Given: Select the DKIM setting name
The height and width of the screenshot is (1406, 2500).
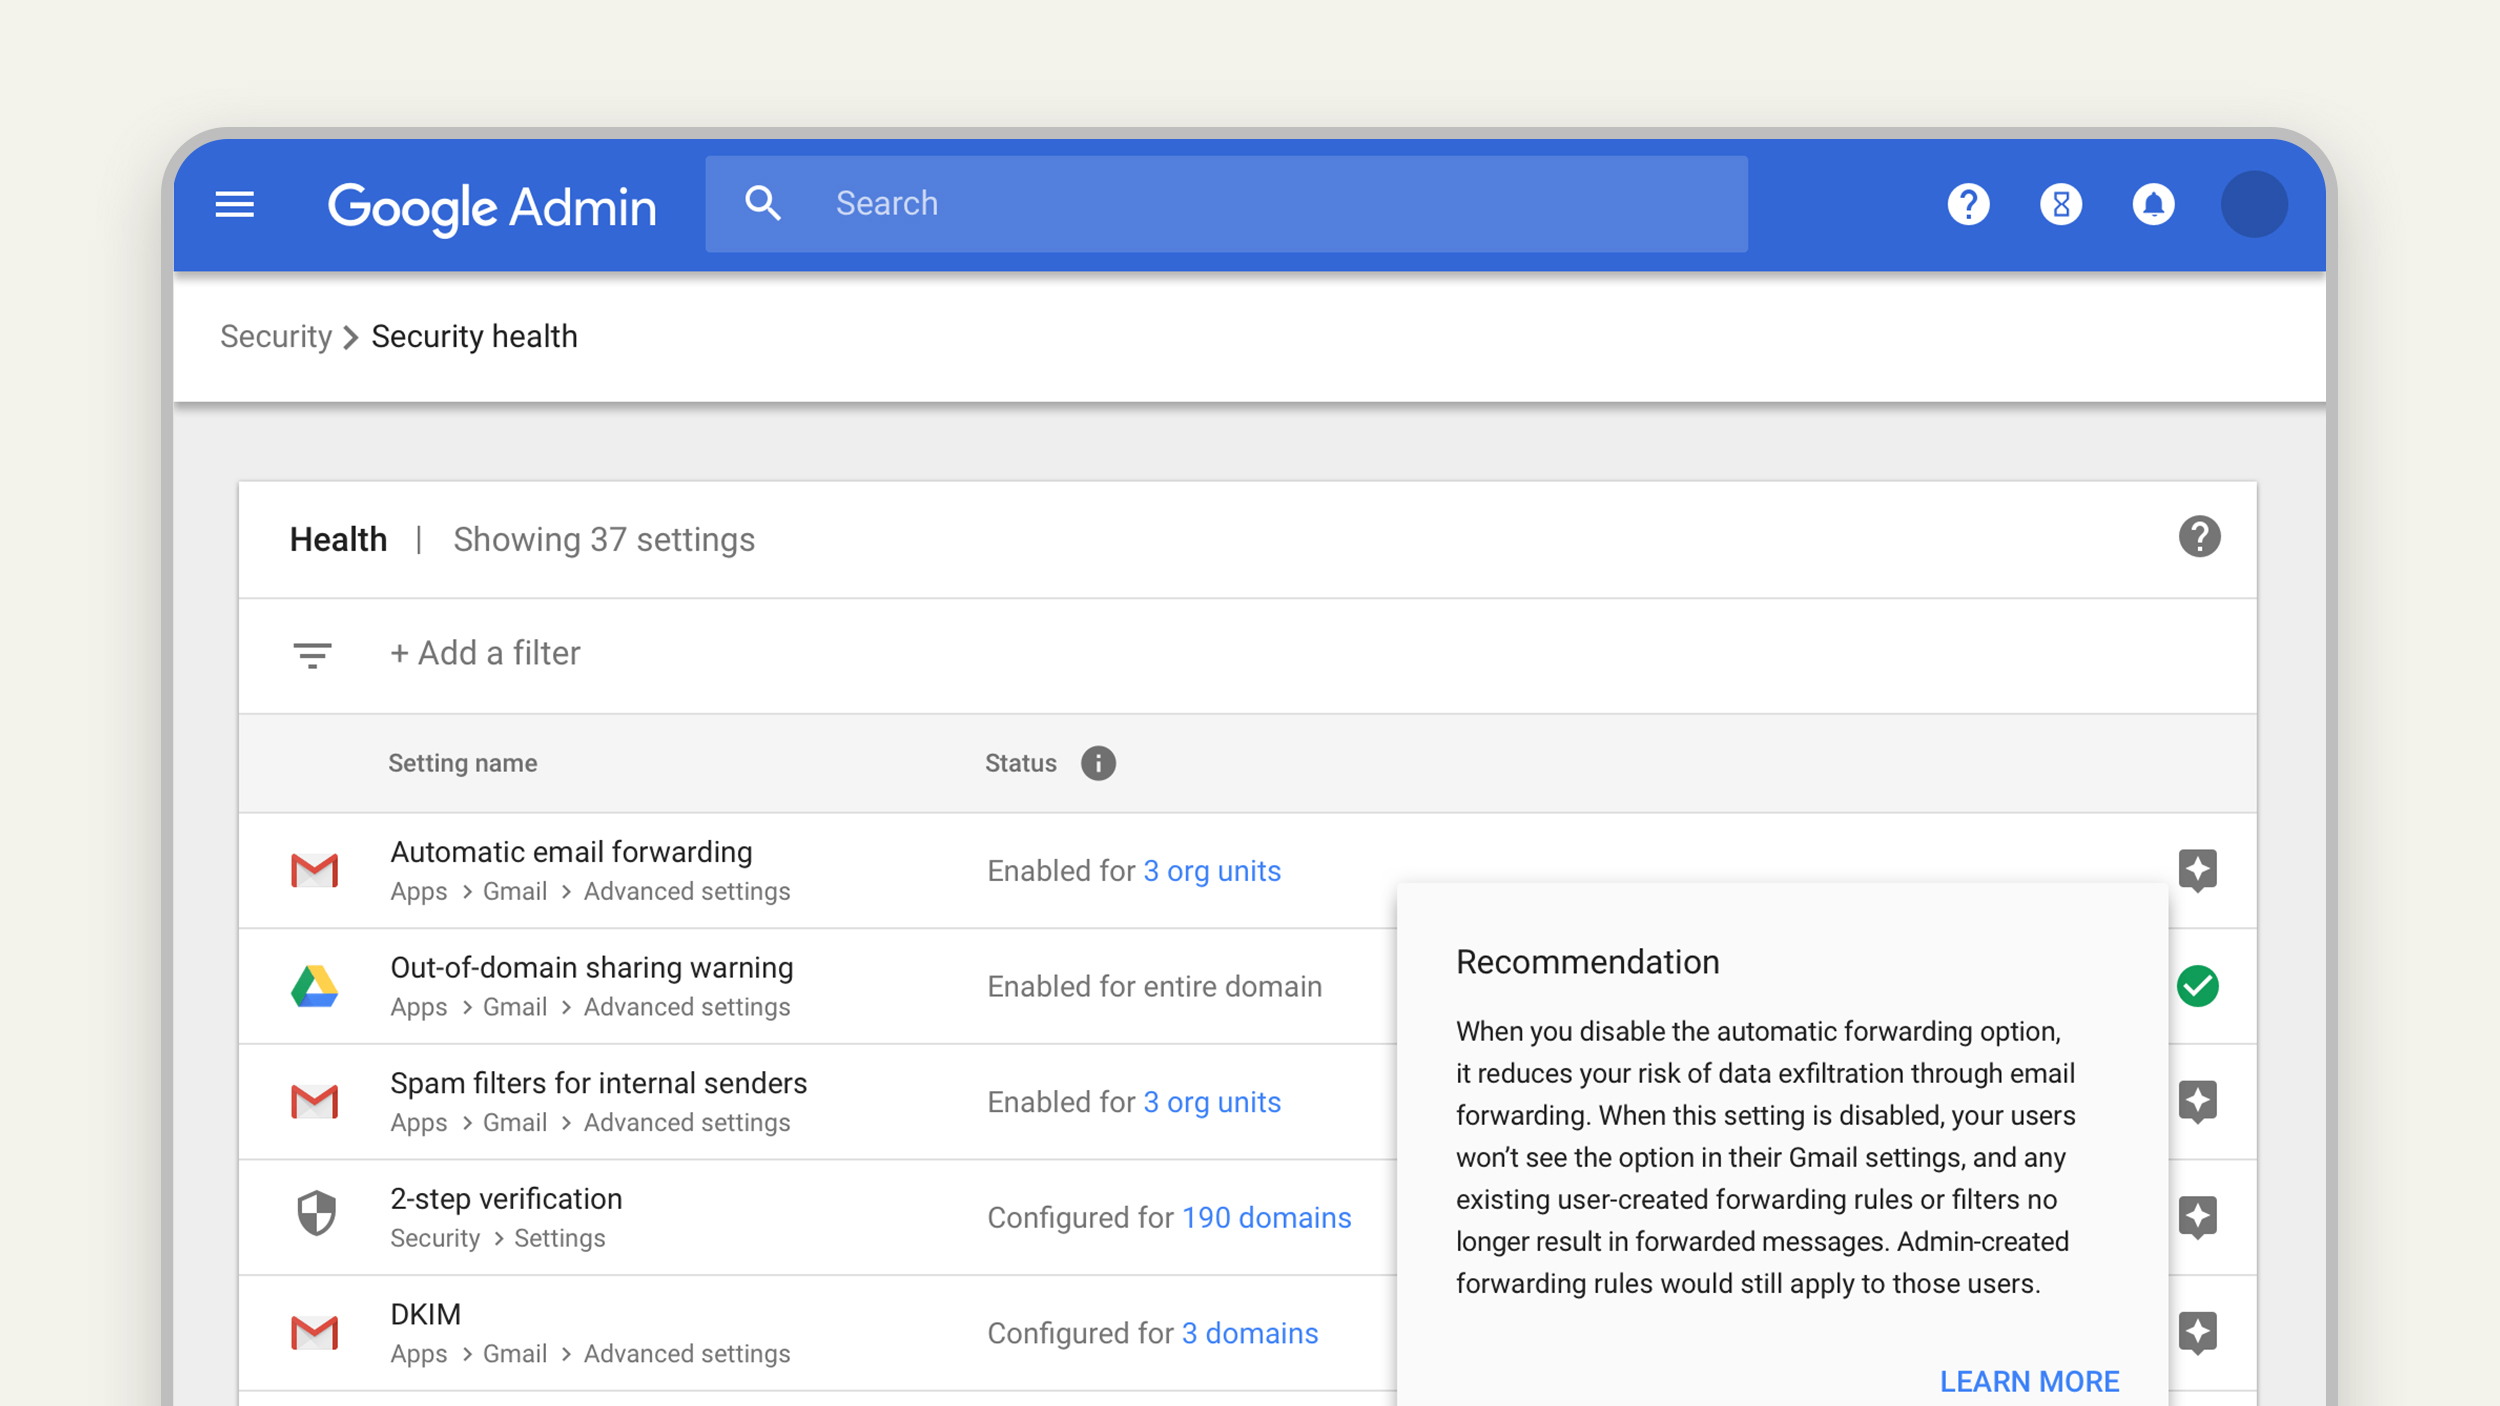Looking at the screenshot, I should 425,1314.
